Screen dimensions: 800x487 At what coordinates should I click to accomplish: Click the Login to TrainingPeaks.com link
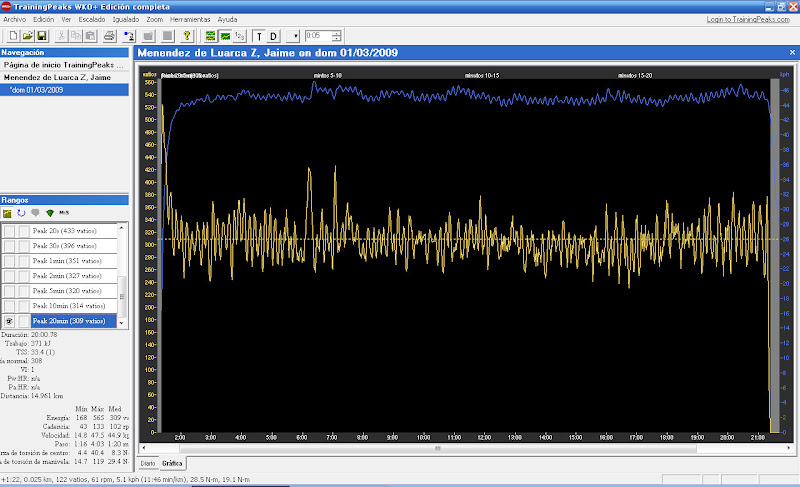pos(749,19)
